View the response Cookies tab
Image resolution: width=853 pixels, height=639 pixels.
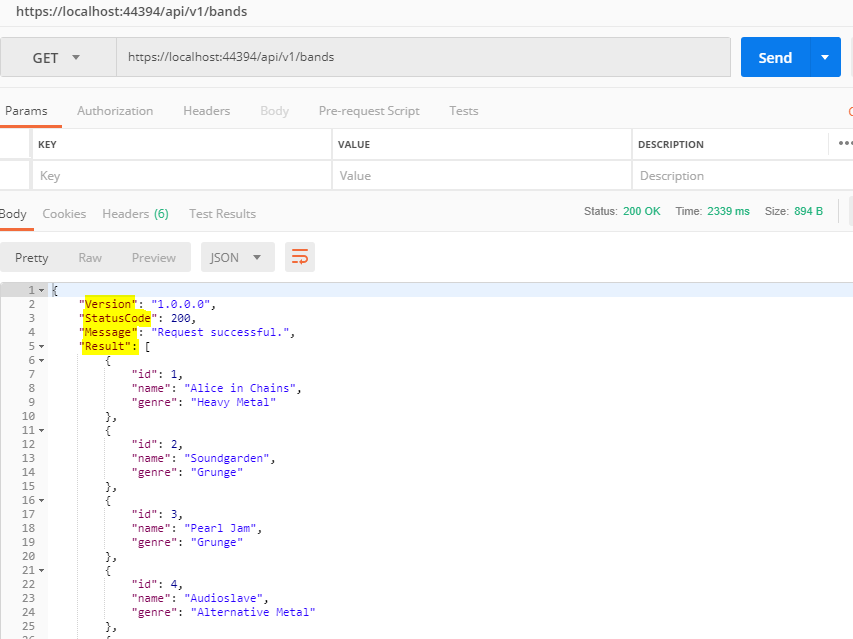tap(64, 214)
